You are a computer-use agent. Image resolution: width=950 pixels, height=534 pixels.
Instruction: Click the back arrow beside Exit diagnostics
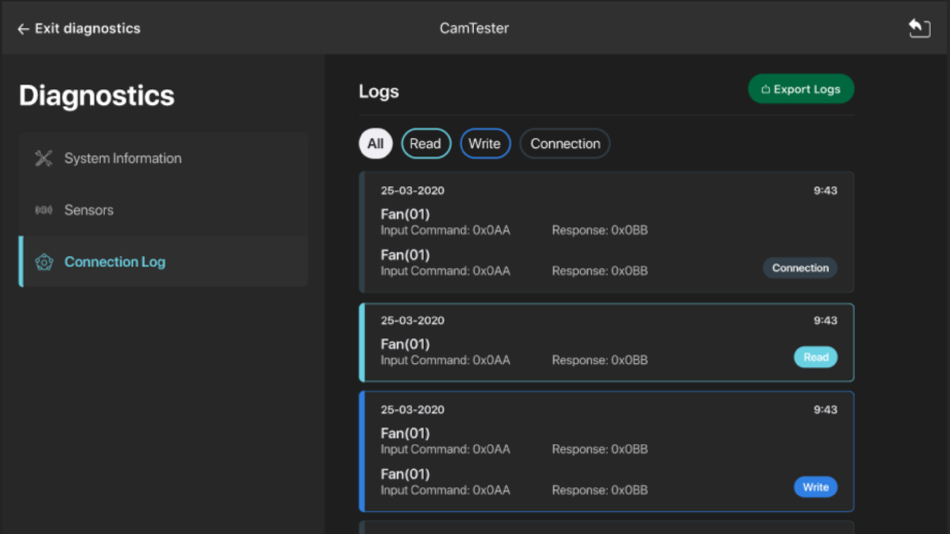(x=23, y=28)
